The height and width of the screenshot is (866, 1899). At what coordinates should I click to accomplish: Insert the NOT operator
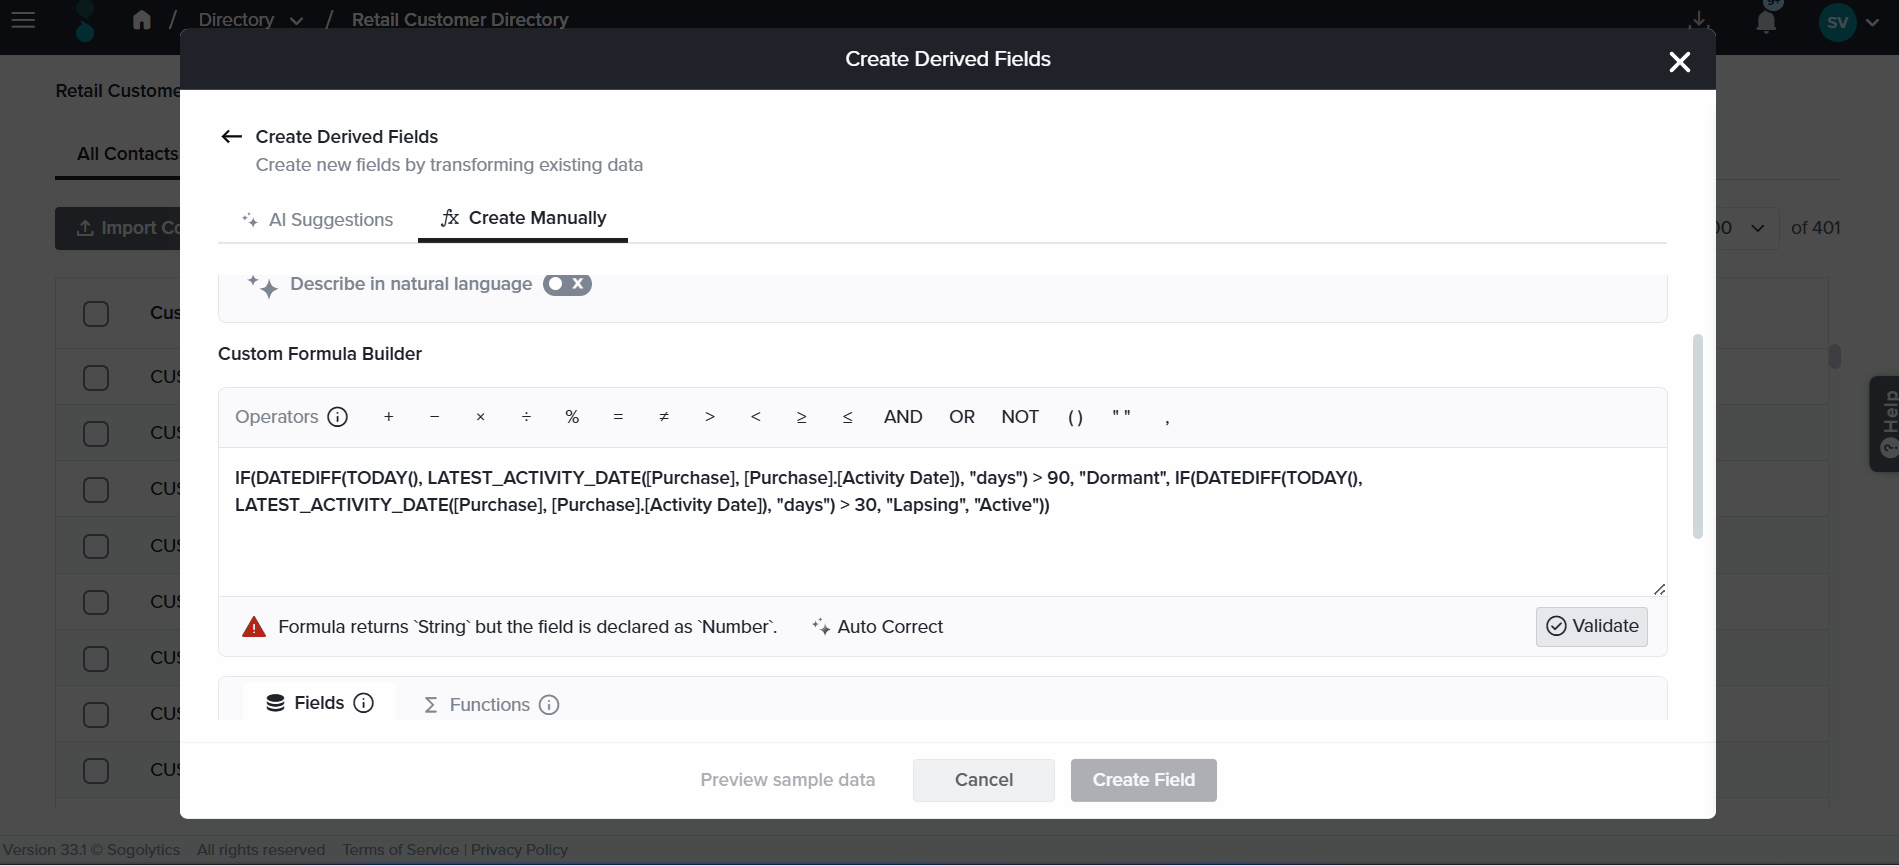coord(1020,417)
